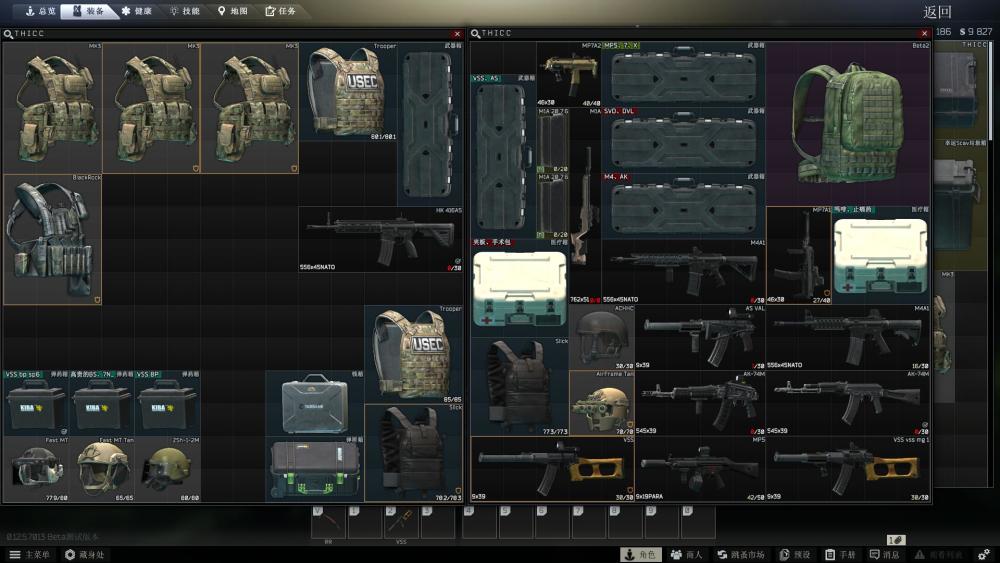Open the VSS Sp sp6 ammo box
Screen dimensions: 1000x563
point(35,403)
